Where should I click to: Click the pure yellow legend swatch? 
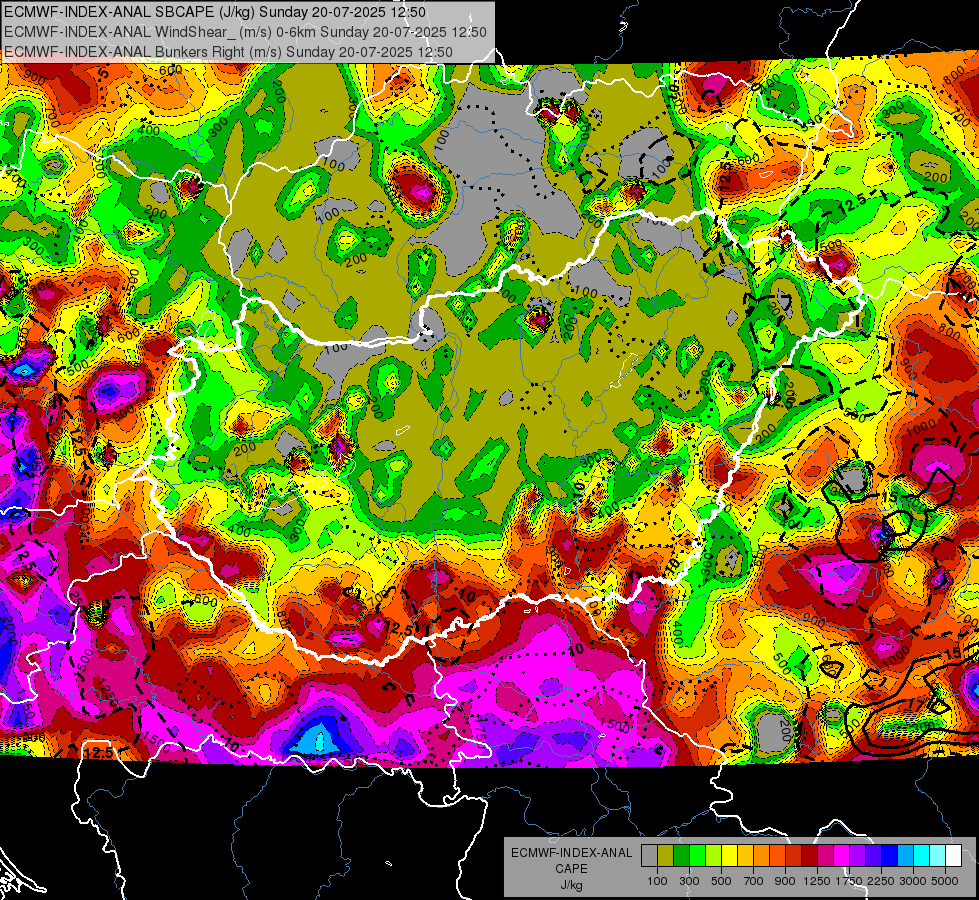729,855
